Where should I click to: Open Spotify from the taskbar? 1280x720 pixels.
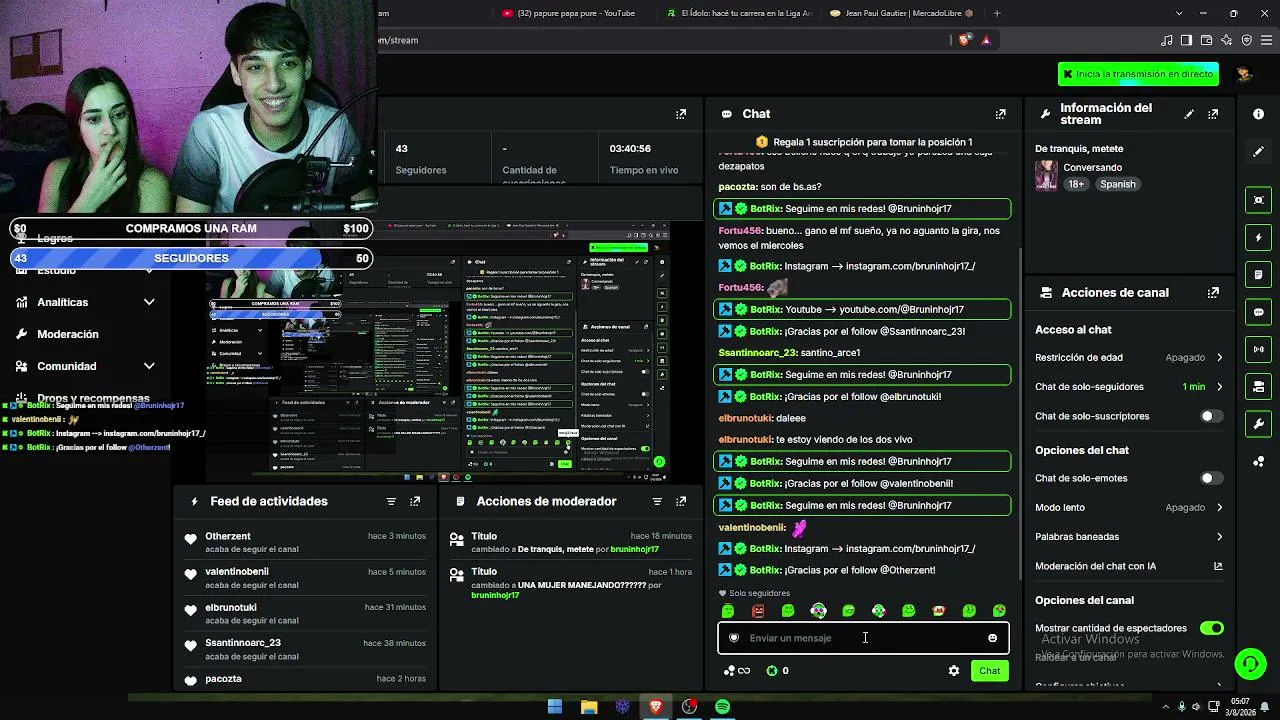(x=722, y=707)
